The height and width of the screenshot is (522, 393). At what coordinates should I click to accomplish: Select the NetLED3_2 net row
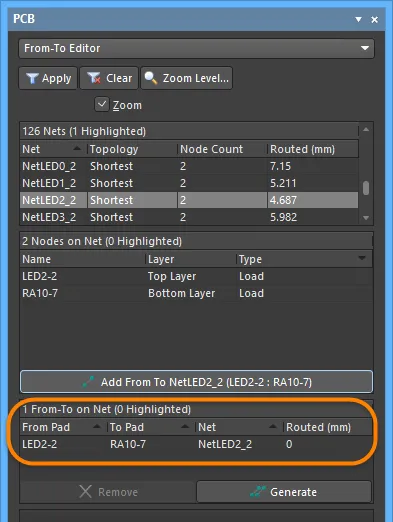pos(189,217)
